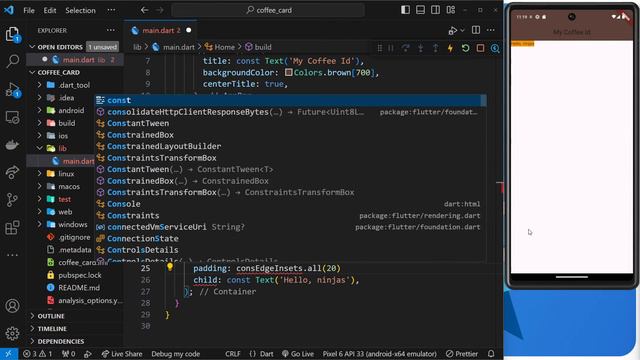Open the Explorer view in activity bar

click(12, 34)
